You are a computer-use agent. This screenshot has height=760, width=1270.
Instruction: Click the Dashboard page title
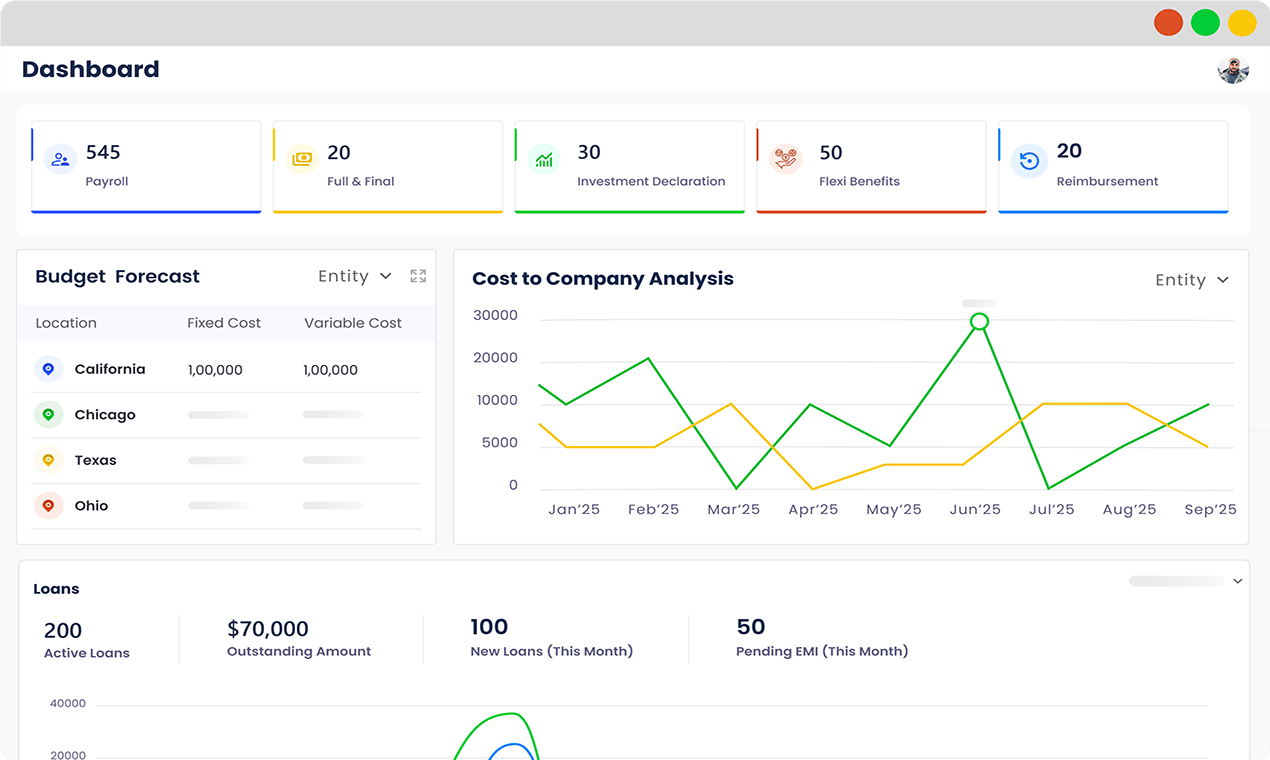point(91,69)
